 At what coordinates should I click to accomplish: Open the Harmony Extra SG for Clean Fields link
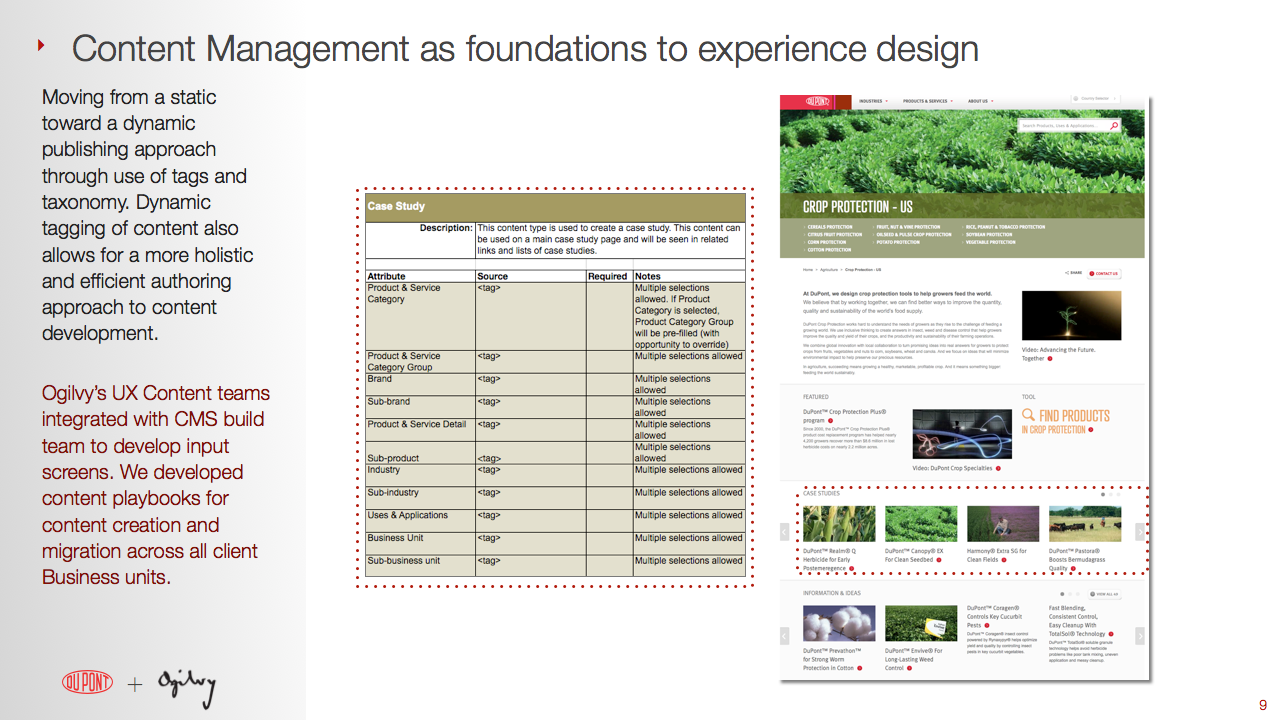pos(997,555)
